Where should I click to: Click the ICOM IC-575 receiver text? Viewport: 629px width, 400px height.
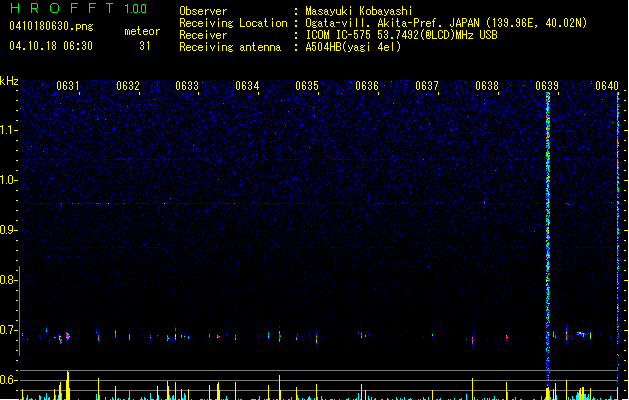pyautogui.click(x=401, y=35)
